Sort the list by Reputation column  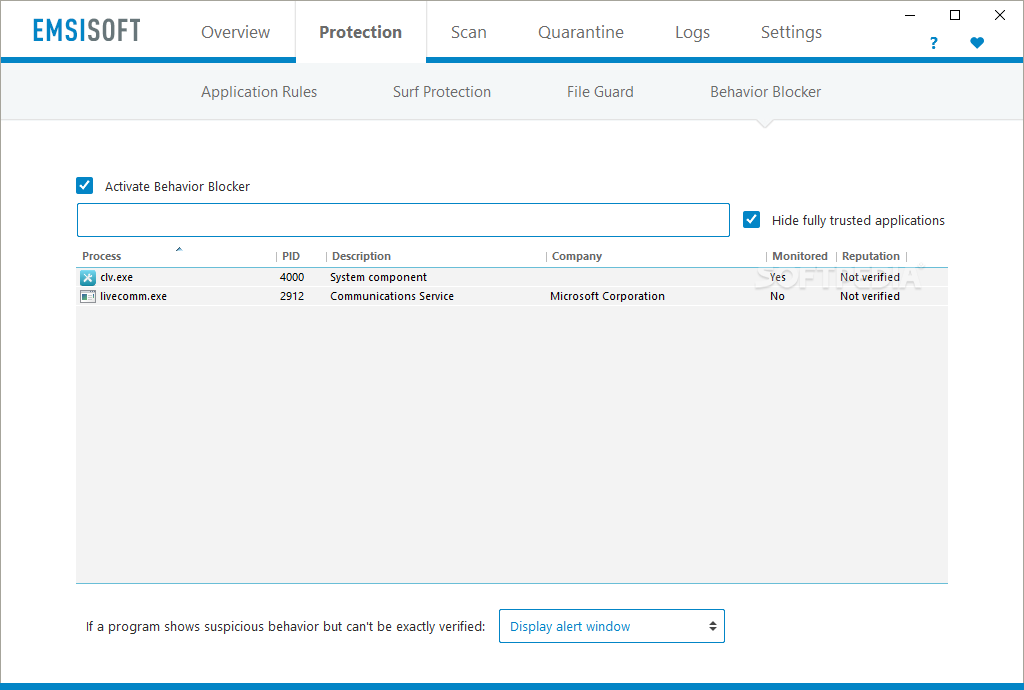click(x=870, y=256)
